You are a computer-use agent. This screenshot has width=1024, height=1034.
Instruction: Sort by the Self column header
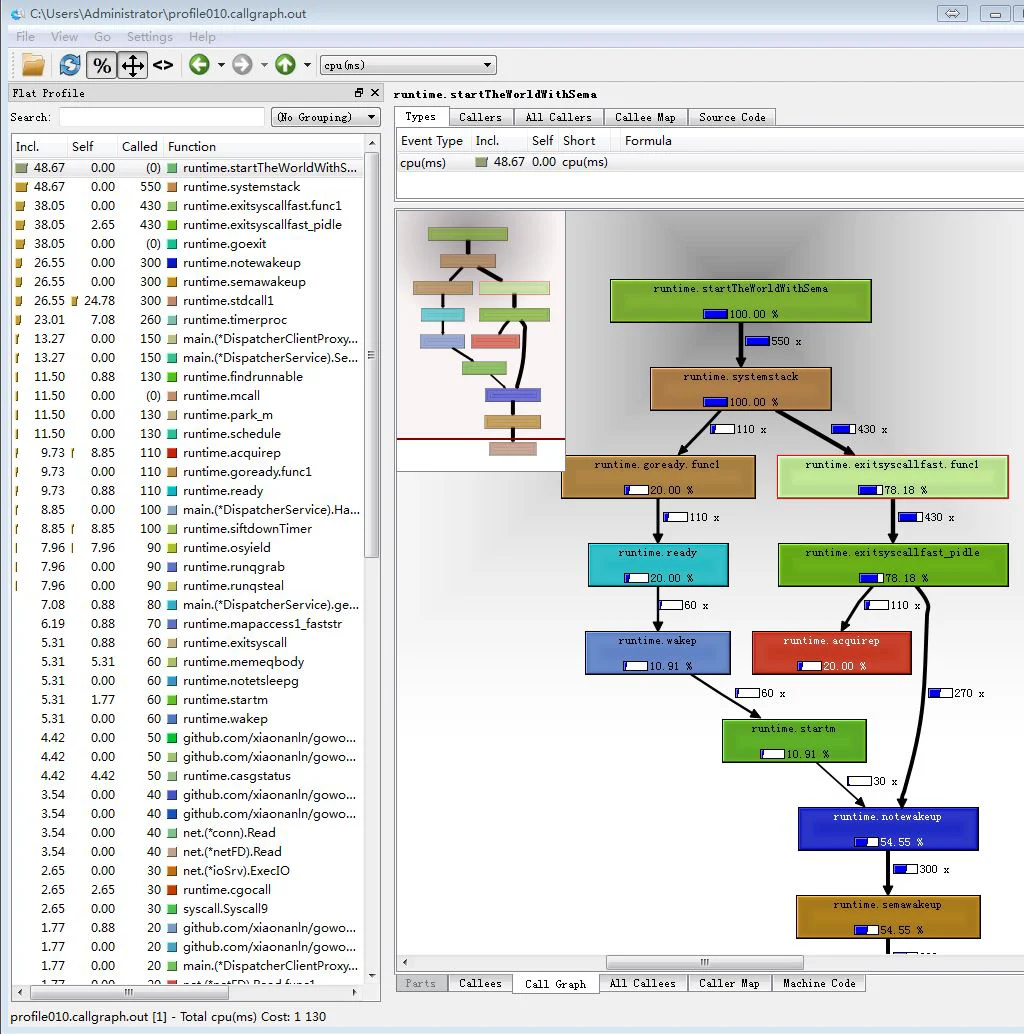tap(83, 146)
